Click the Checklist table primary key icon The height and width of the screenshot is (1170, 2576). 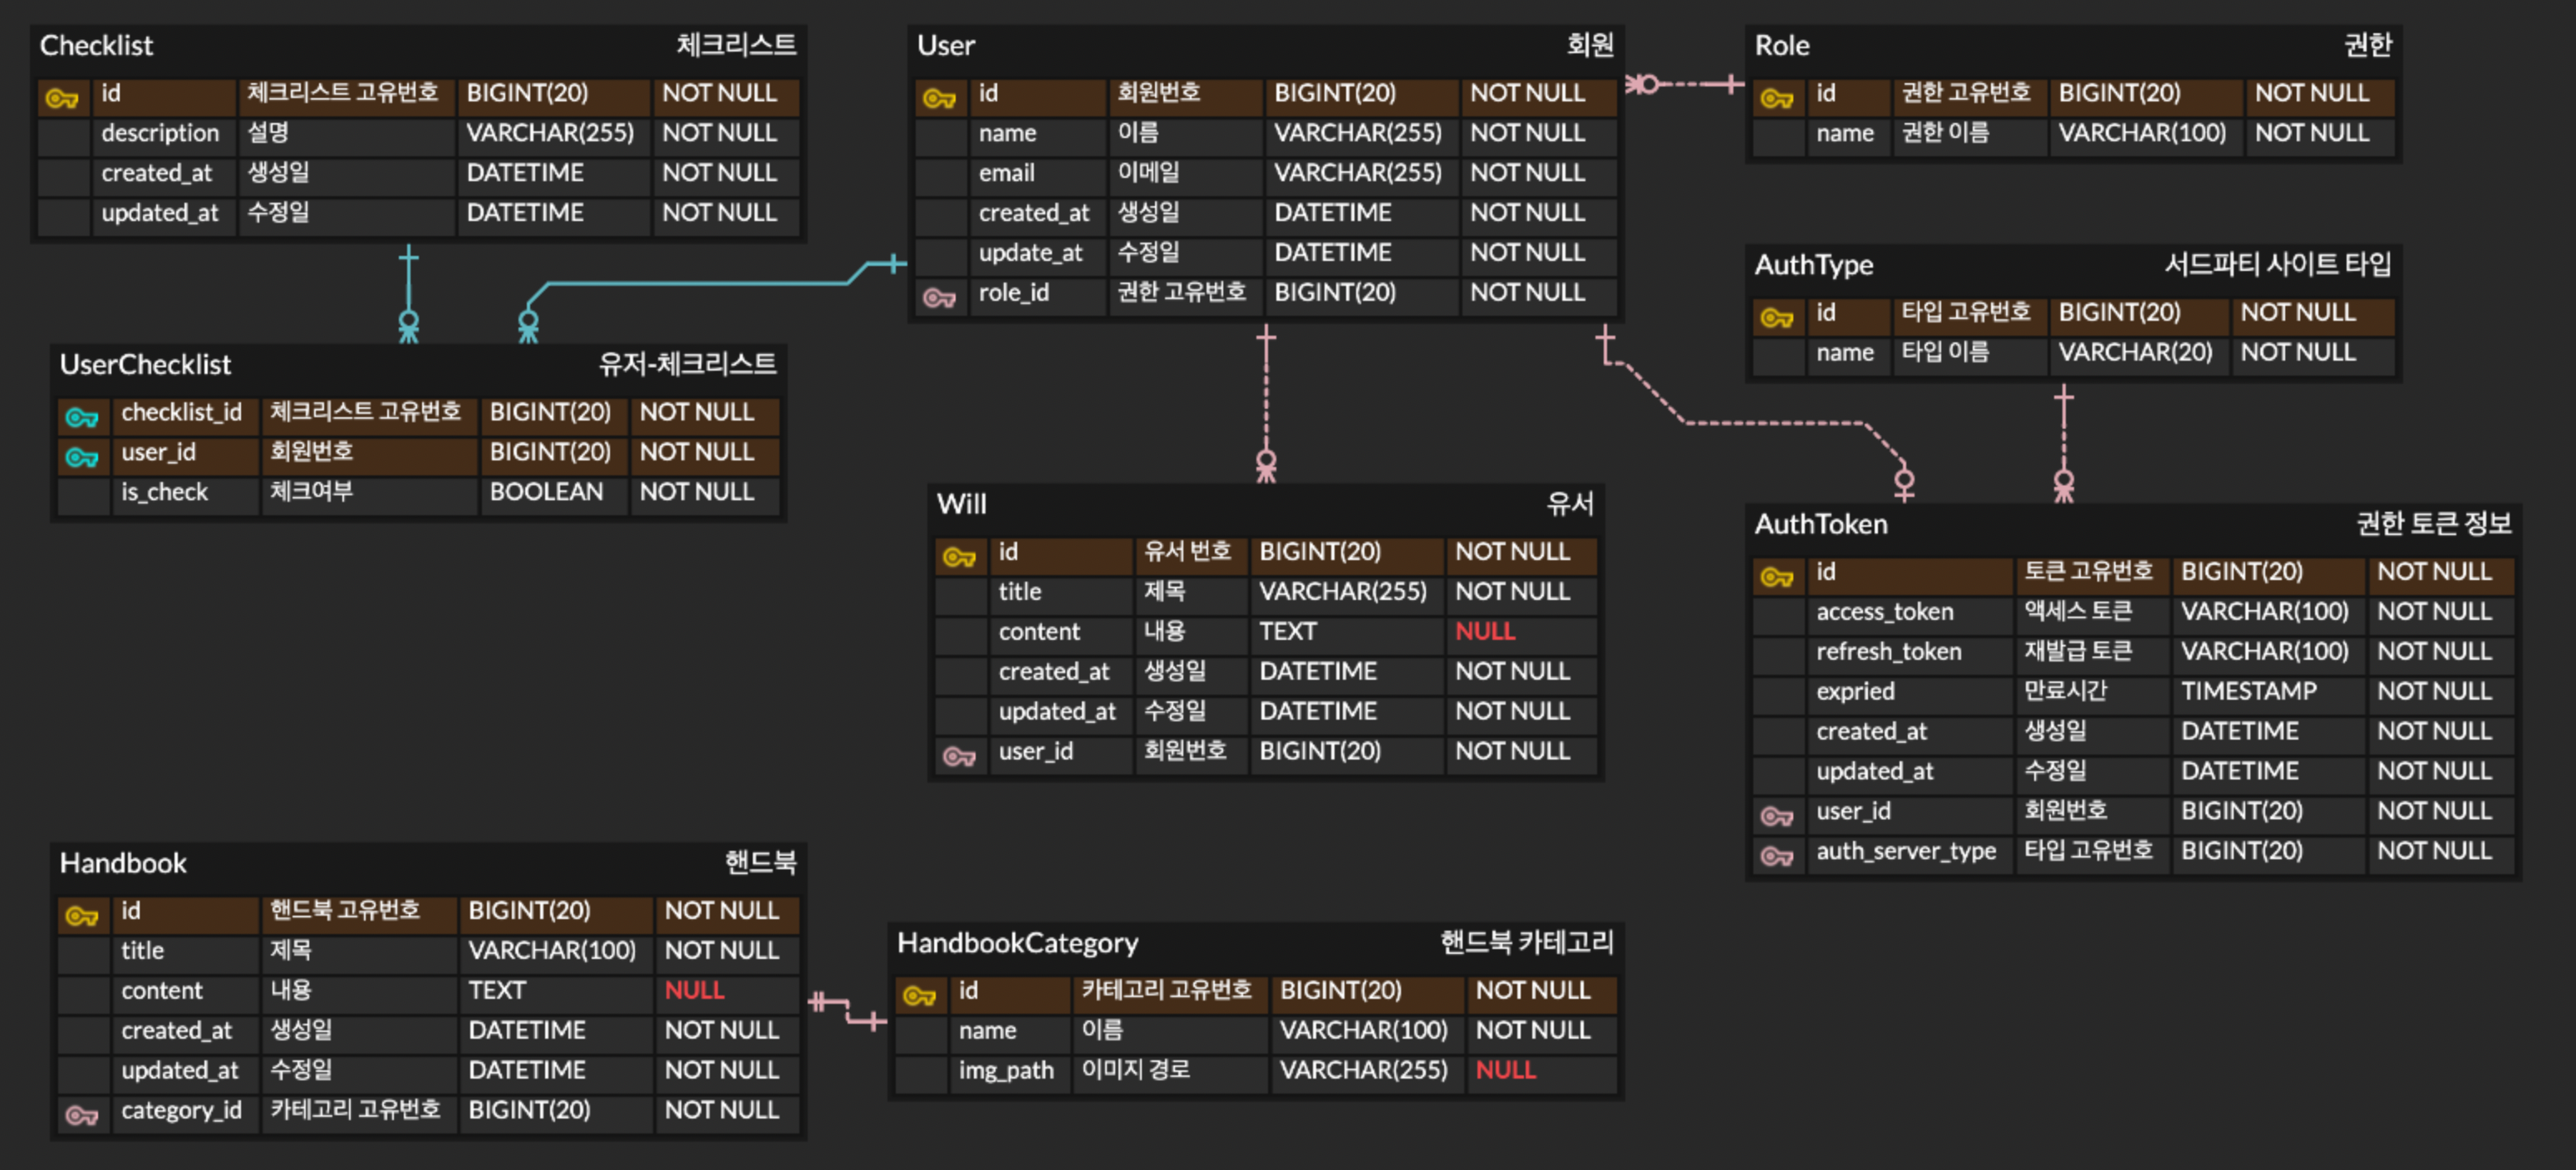click(x=62, y=97)
